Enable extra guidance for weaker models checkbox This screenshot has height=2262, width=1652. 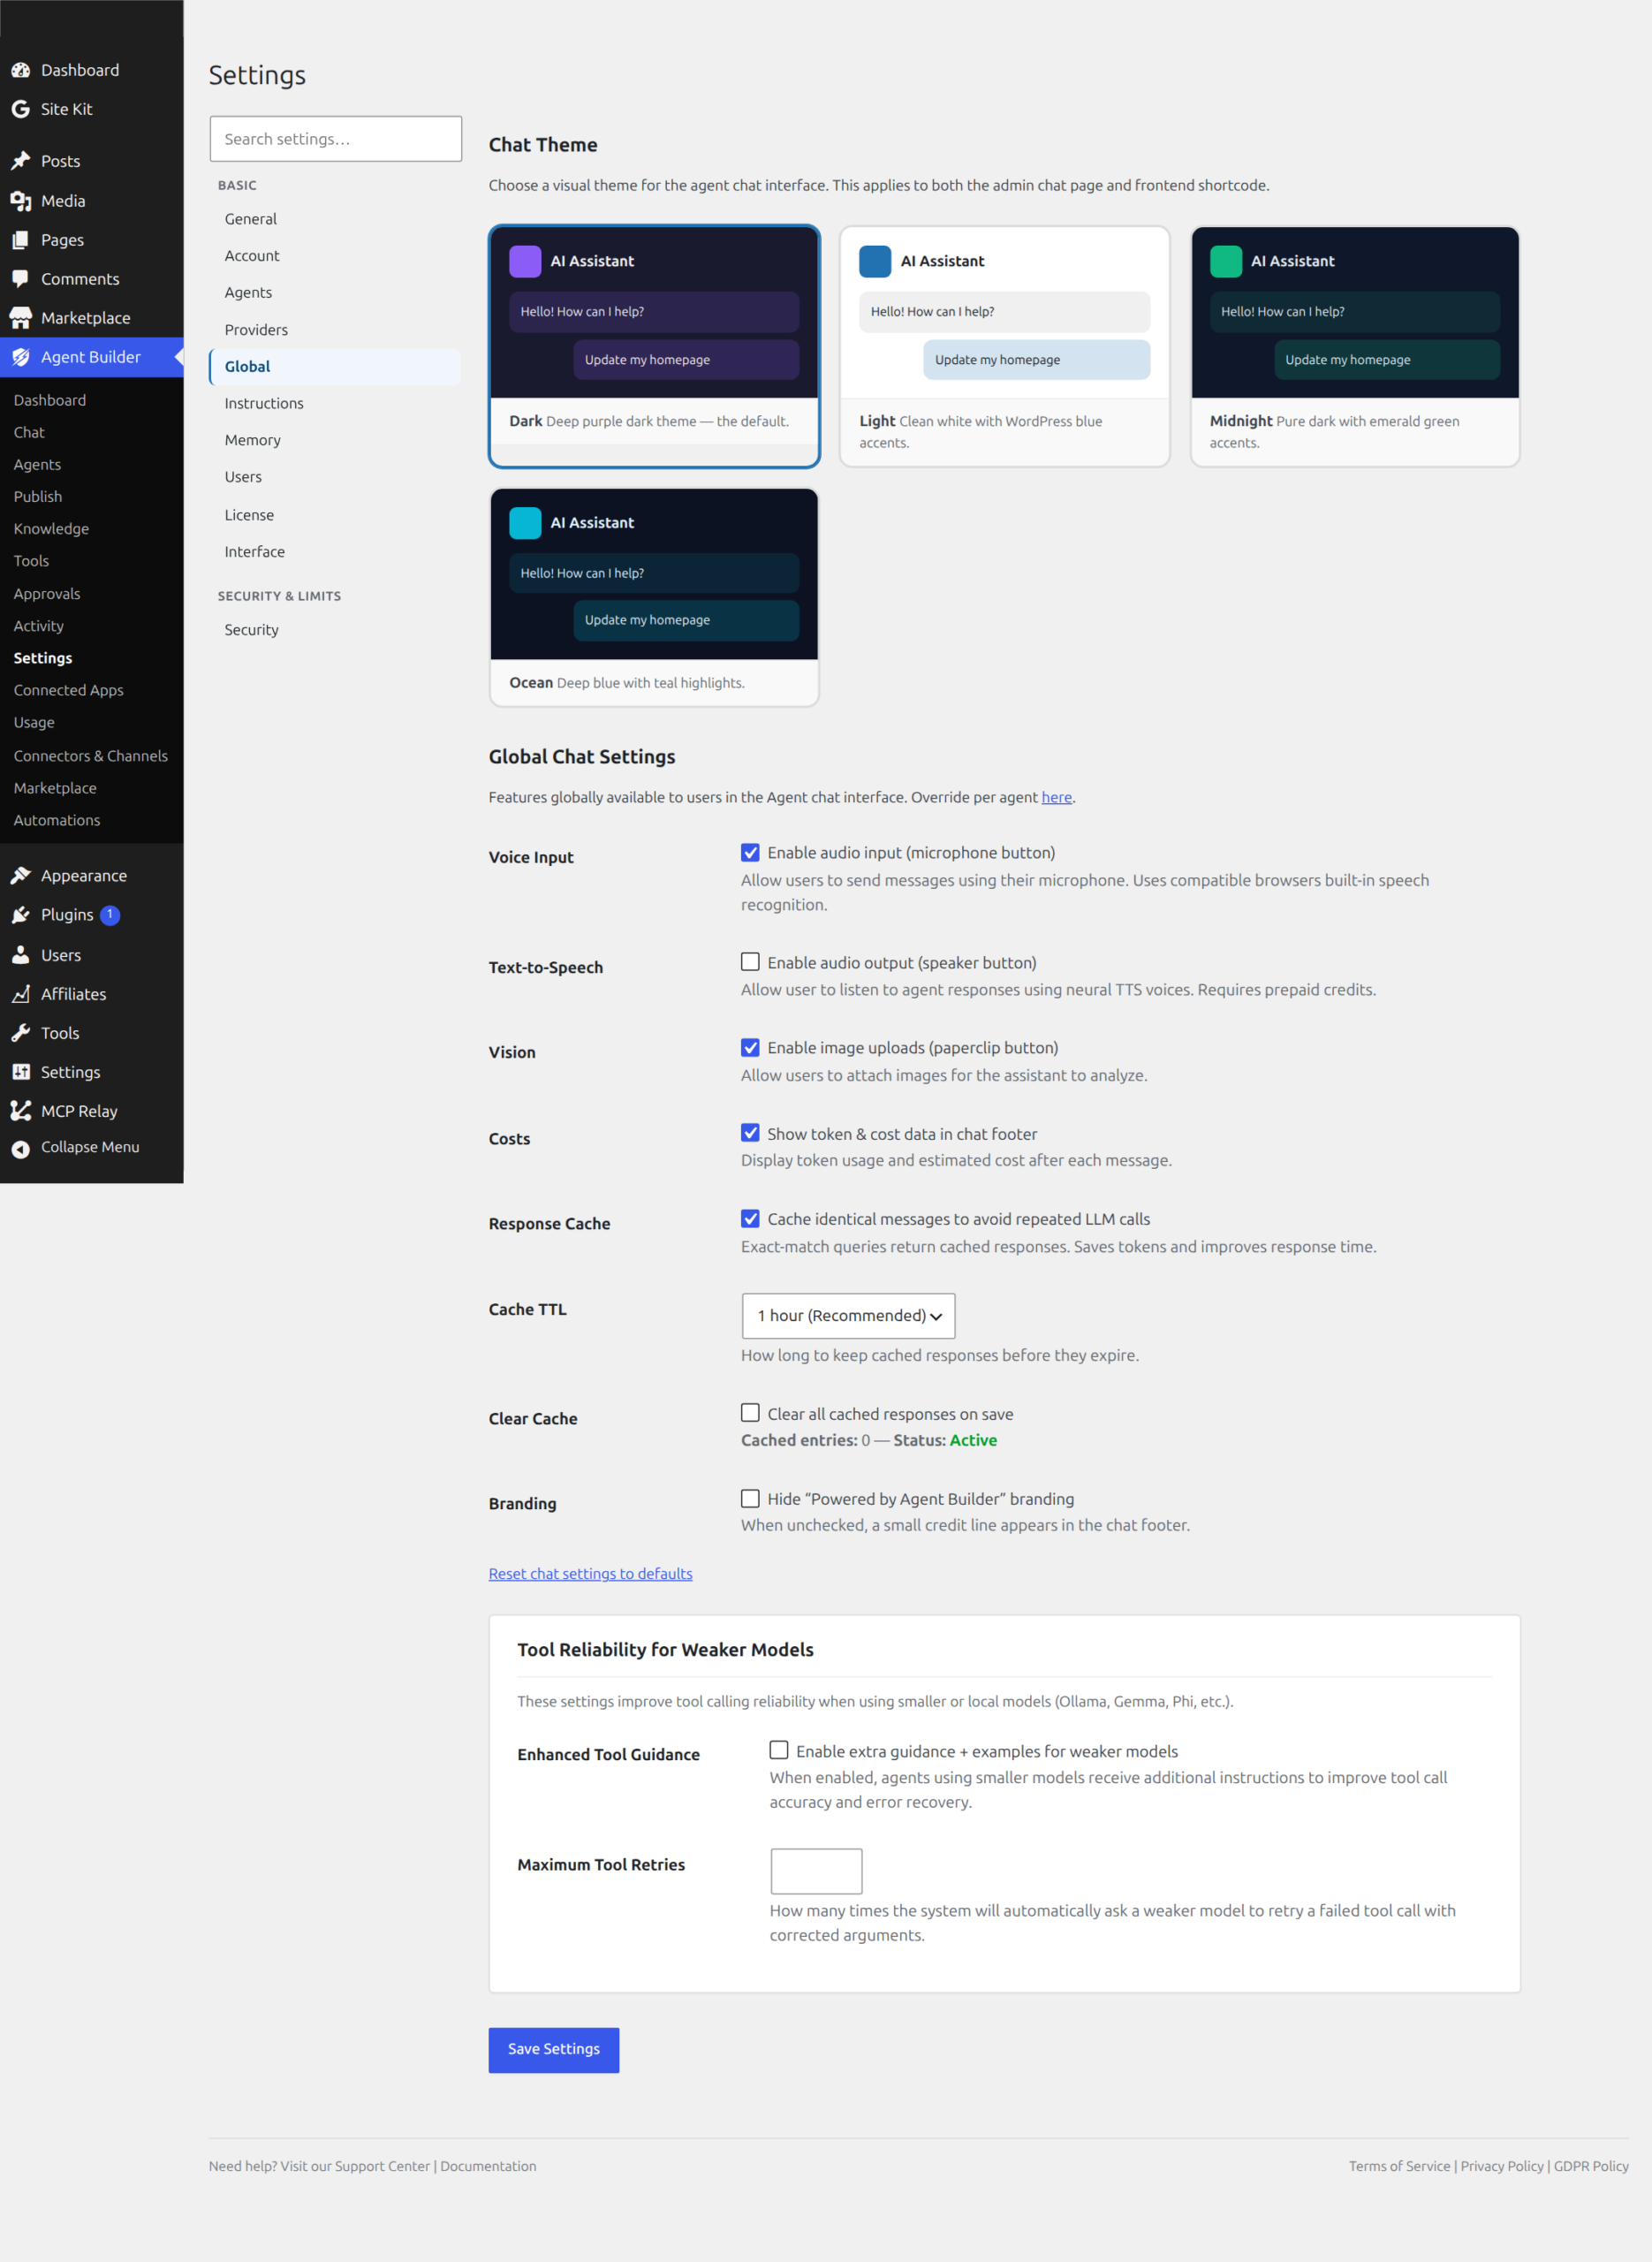[x=779, y=1750]
